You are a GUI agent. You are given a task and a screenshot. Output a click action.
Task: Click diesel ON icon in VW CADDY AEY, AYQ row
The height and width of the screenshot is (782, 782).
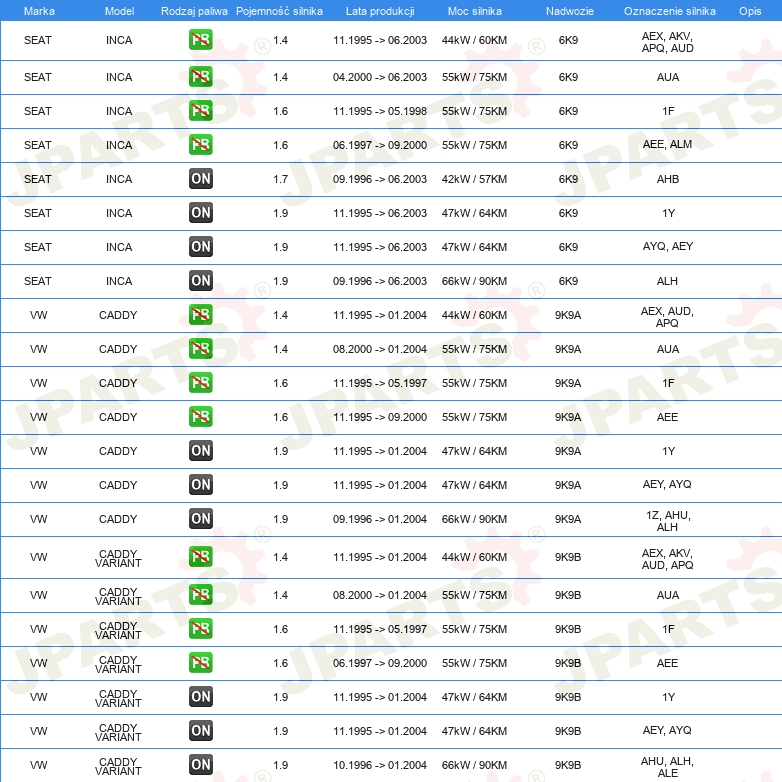pyautogui.click(x=200, y=484)
